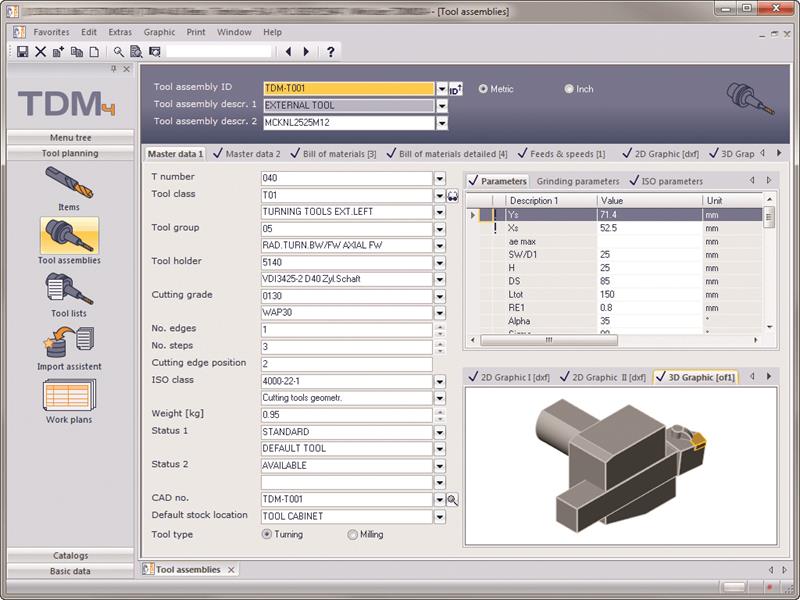Click the Cutting edge position field
Screen dimensions: 800x600
(x=346, y=364)
